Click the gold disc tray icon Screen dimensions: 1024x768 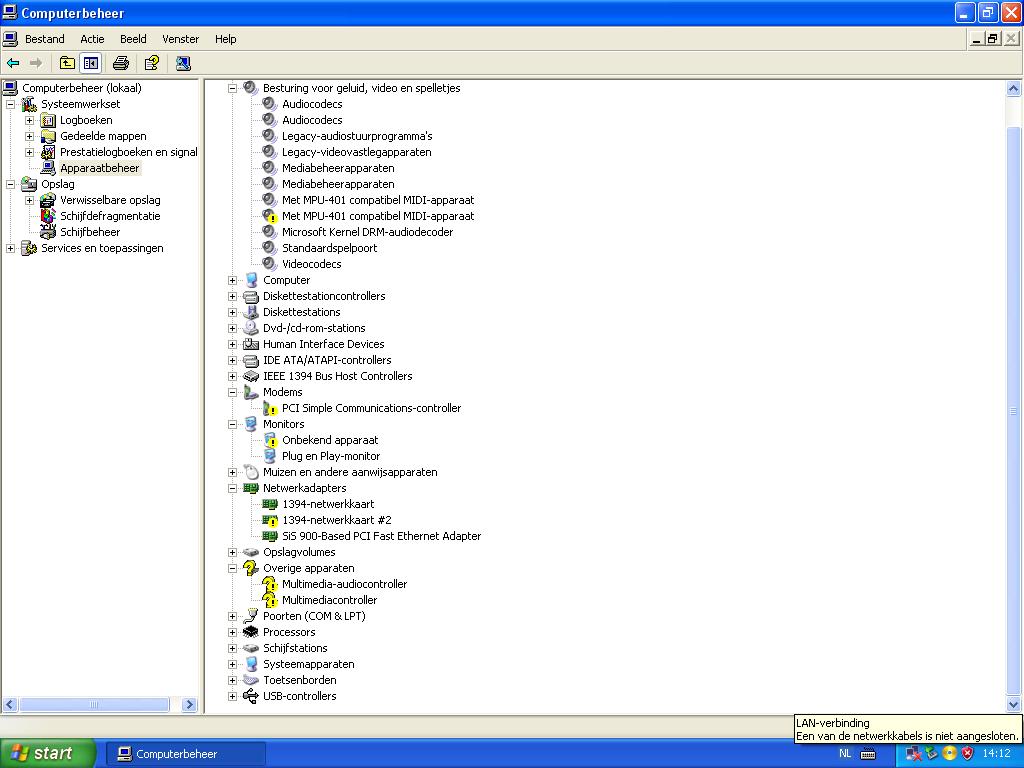click(x=950, y=754)
